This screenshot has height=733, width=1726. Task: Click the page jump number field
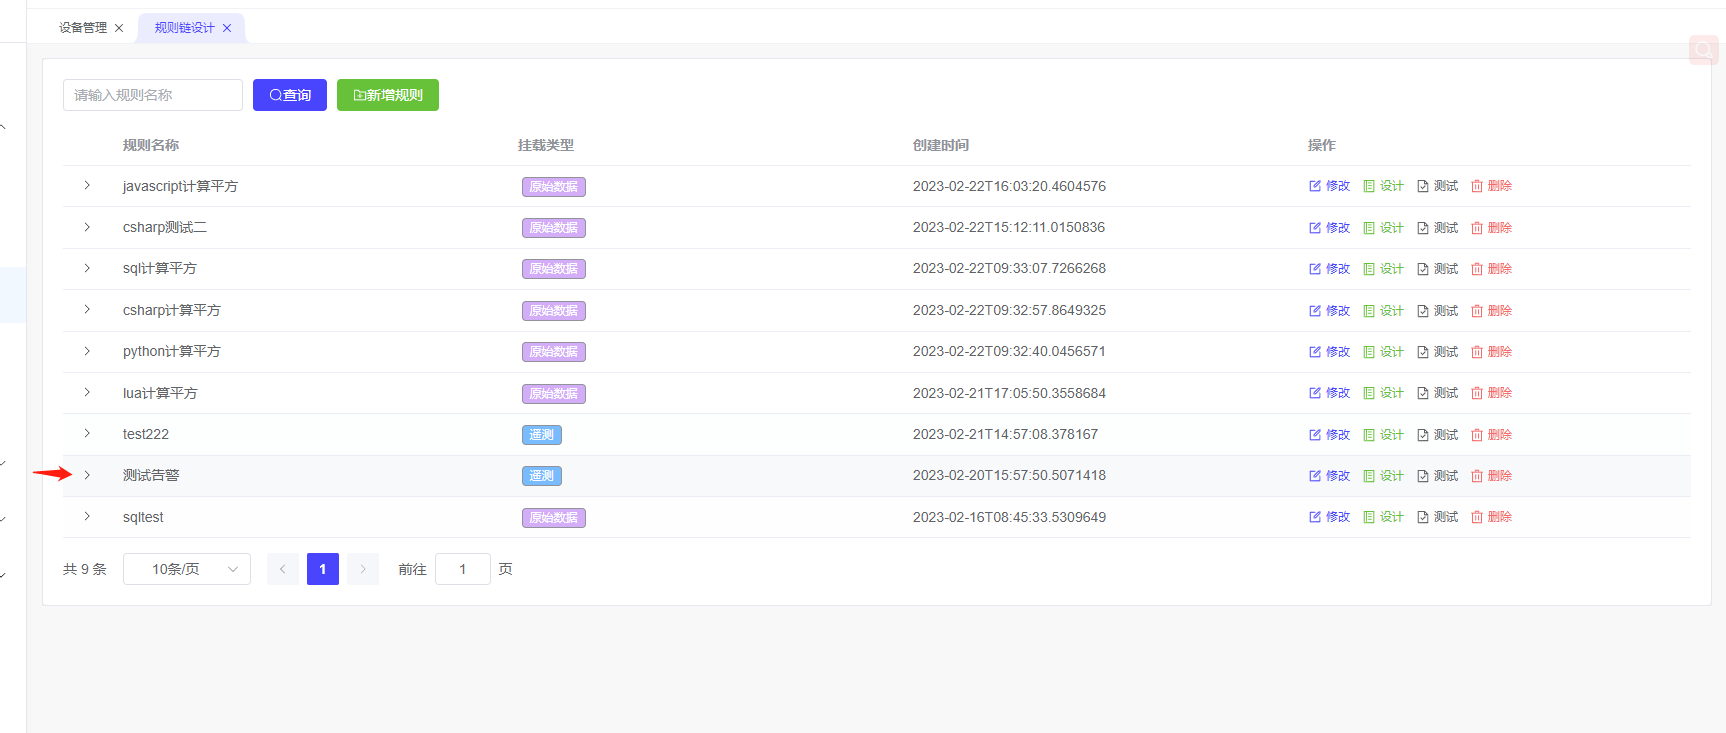click(463, 569)
